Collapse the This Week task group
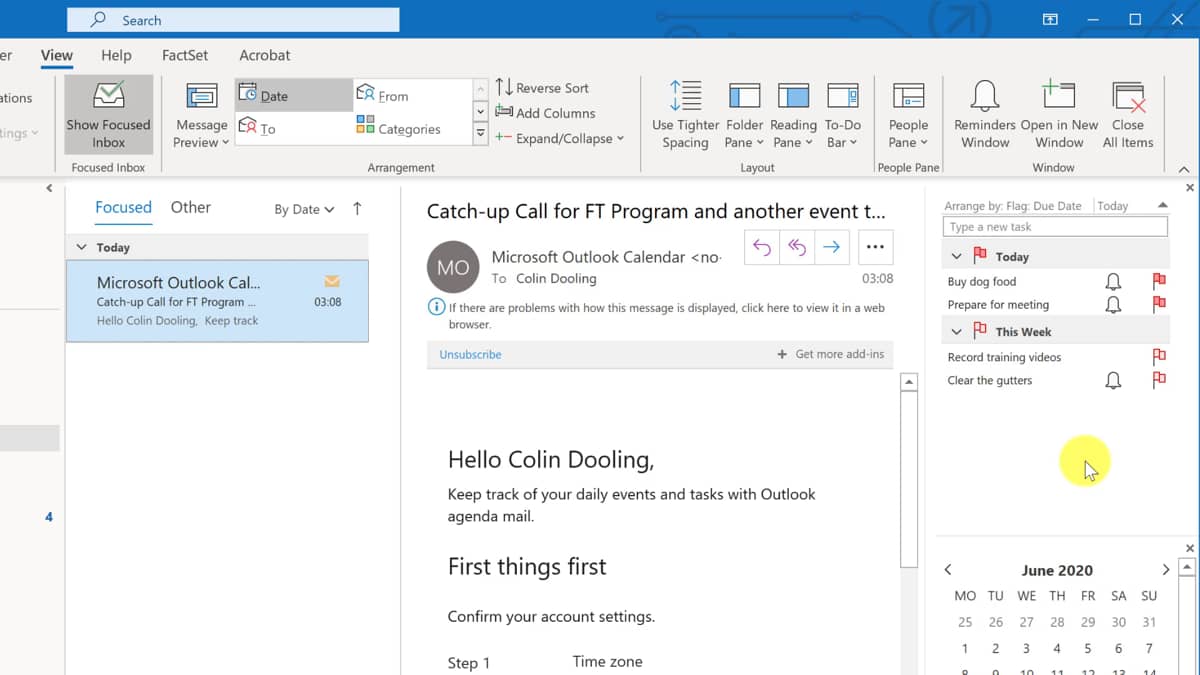The image size is (1200, 675). coord(957,332)
